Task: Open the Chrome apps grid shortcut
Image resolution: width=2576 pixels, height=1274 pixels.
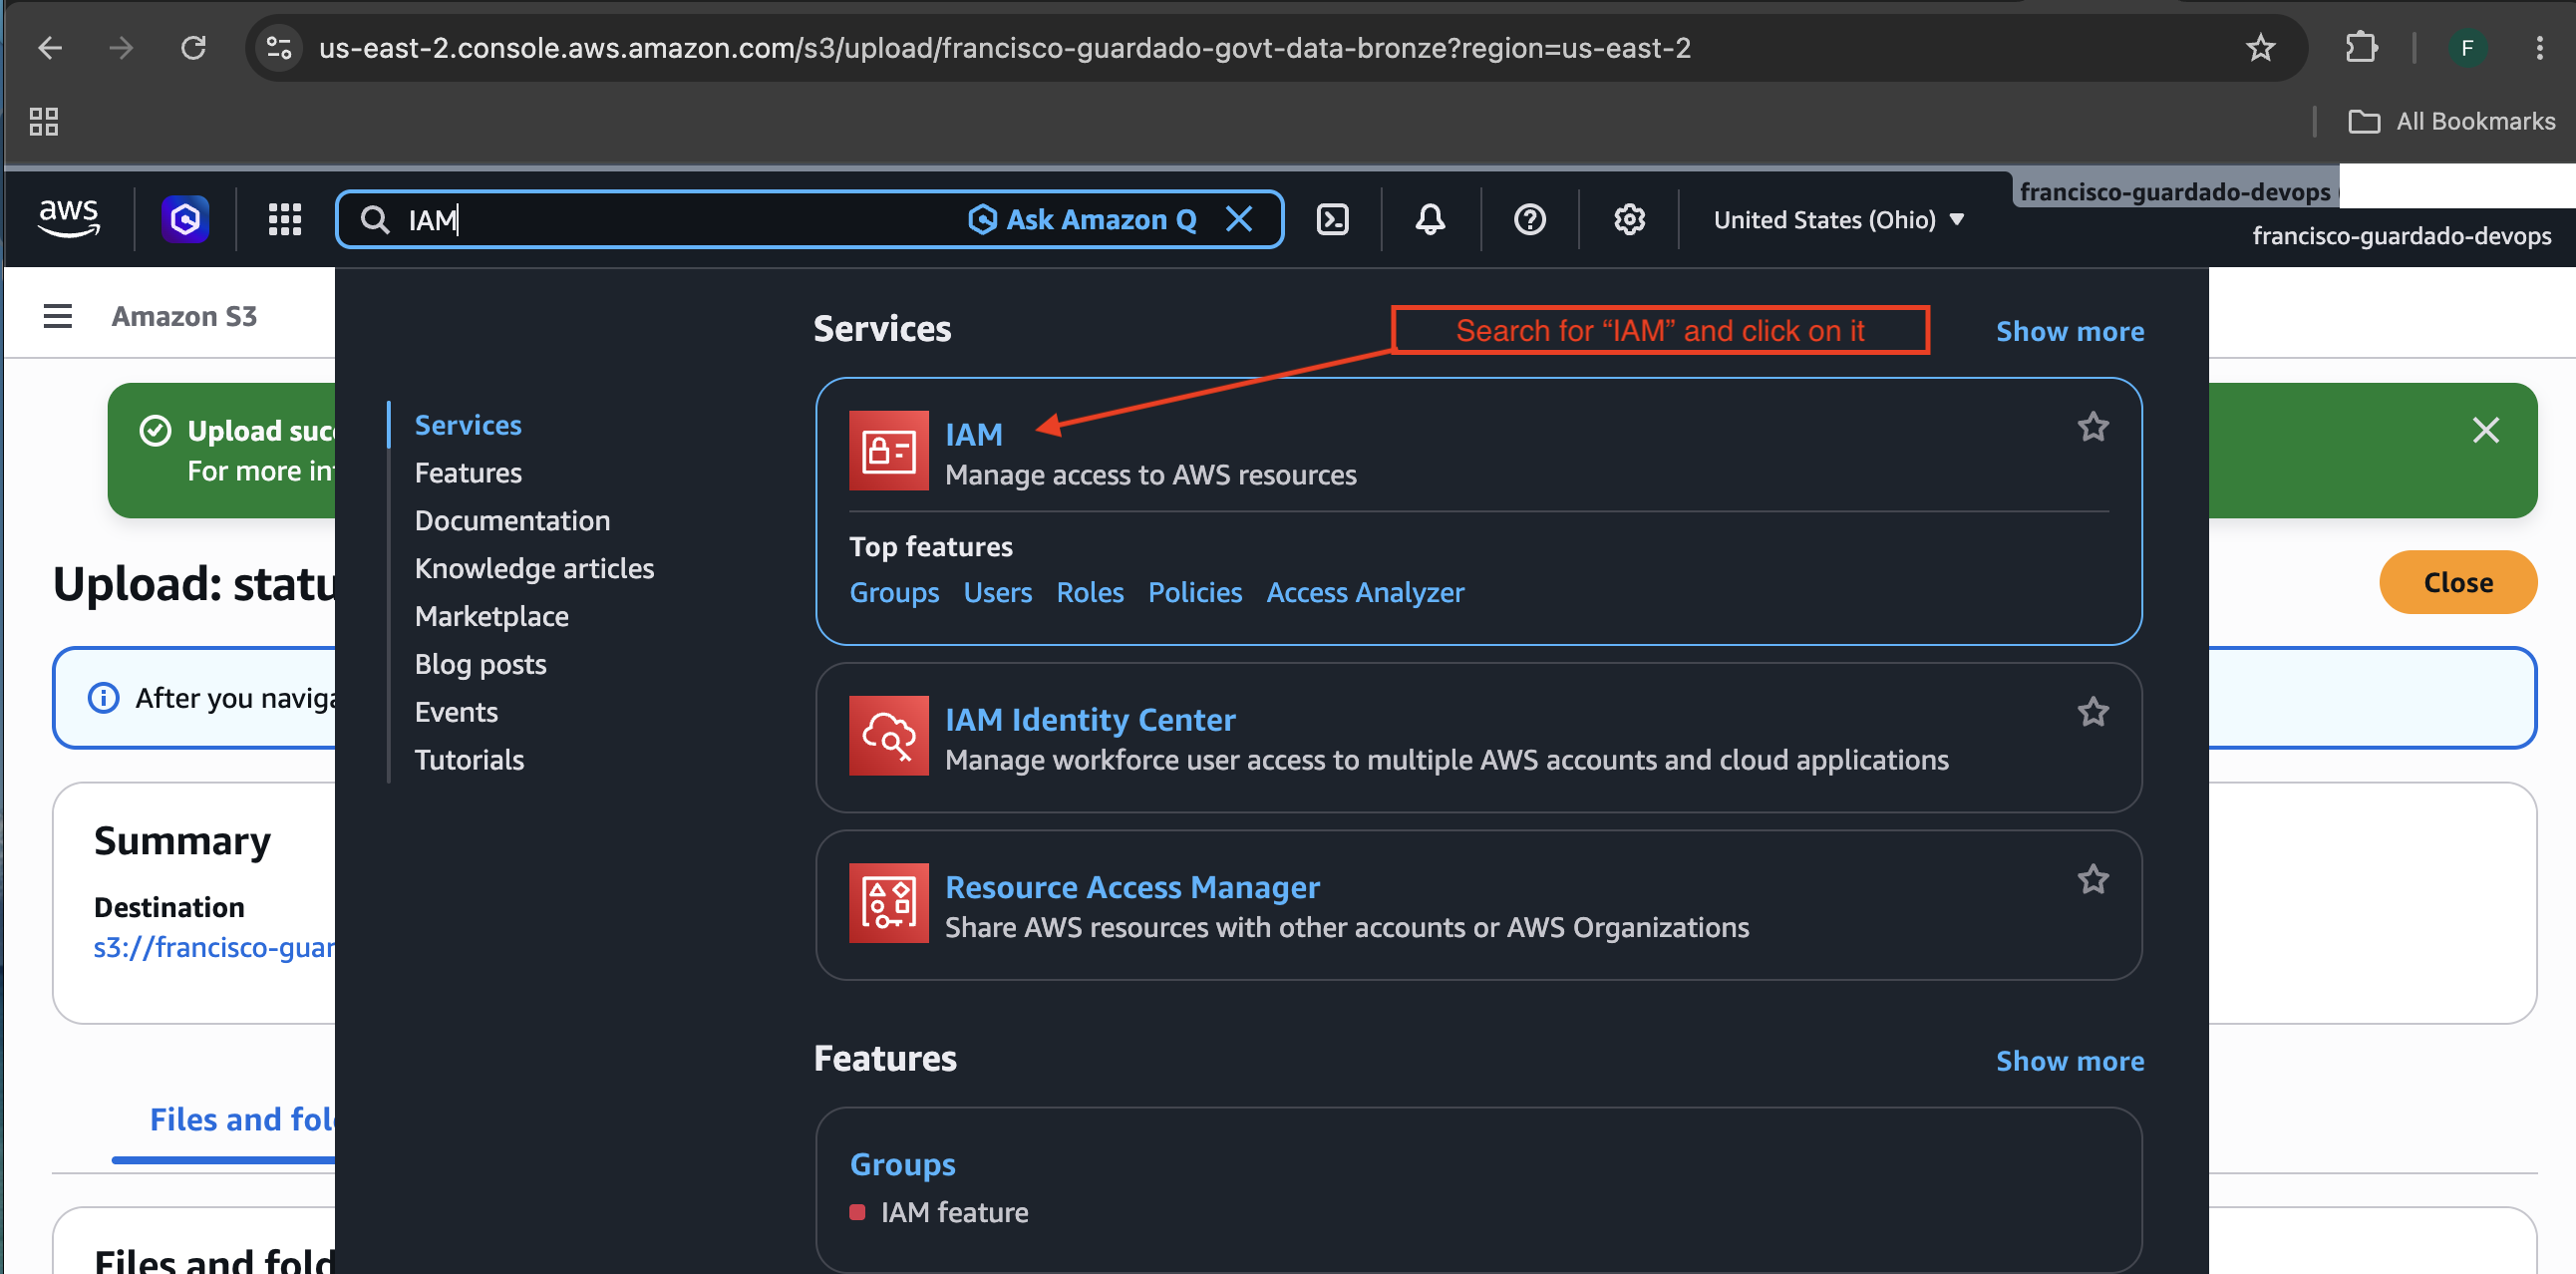Action: pos(44,121)
